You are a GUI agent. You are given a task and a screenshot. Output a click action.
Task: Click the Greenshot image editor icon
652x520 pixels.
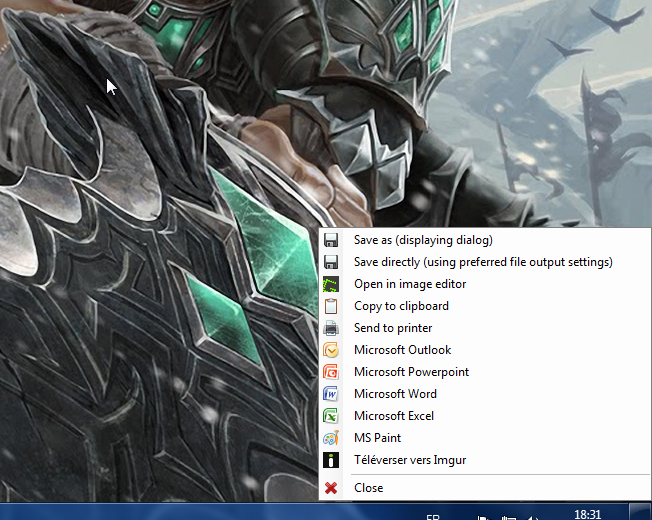[x=331, y=284]
